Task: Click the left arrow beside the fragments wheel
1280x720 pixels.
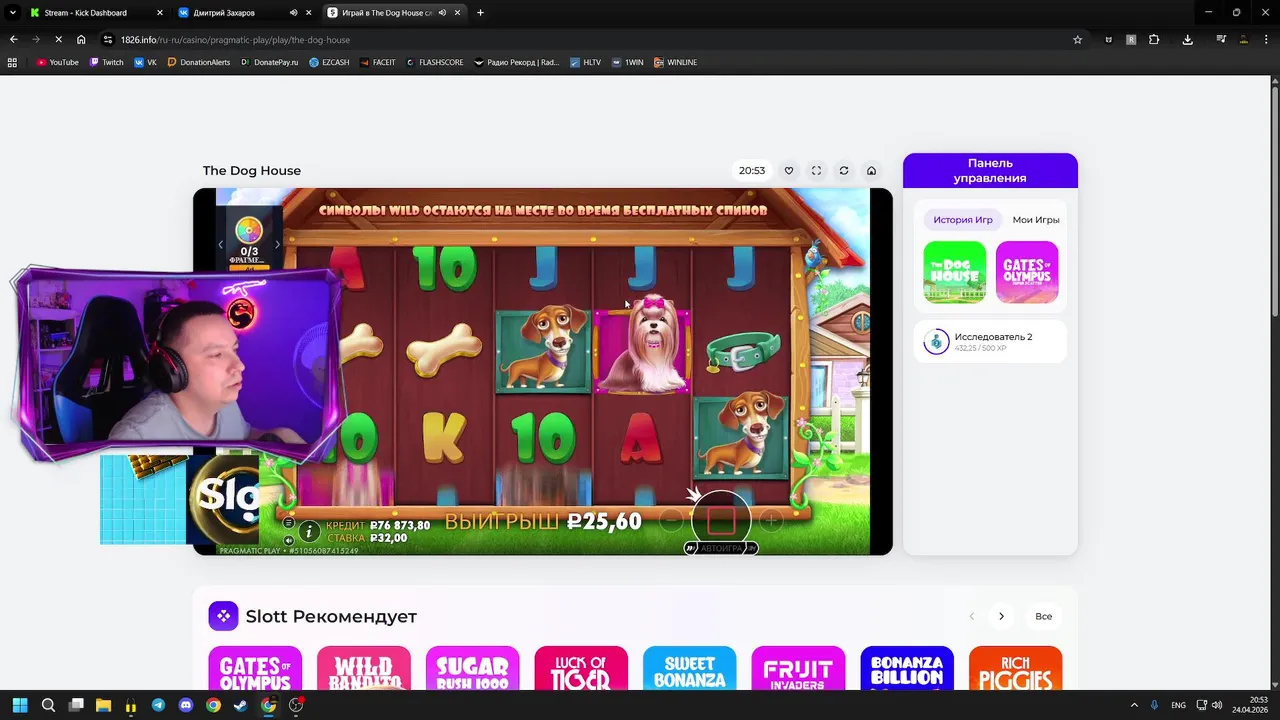Action: [221, 244]
